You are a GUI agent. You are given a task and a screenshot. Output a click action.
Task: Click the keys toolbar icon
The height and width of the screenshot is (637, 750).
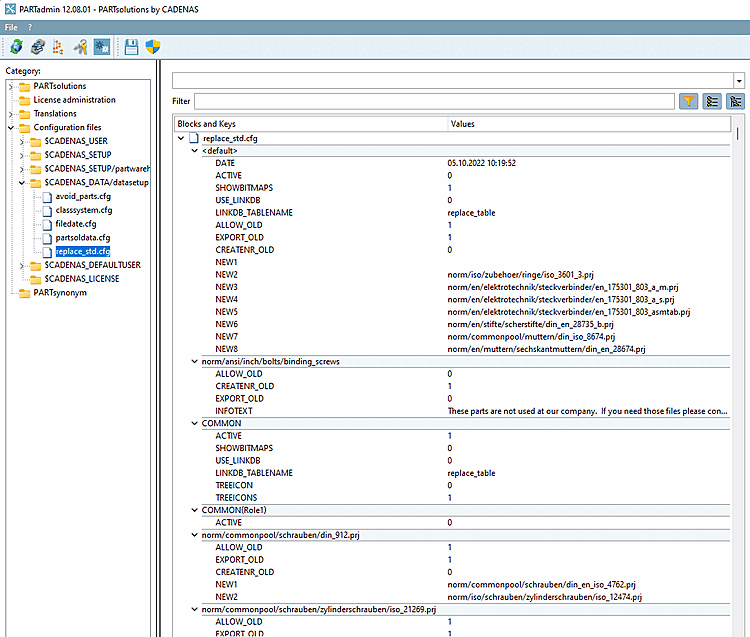click(x=81, y=46)
